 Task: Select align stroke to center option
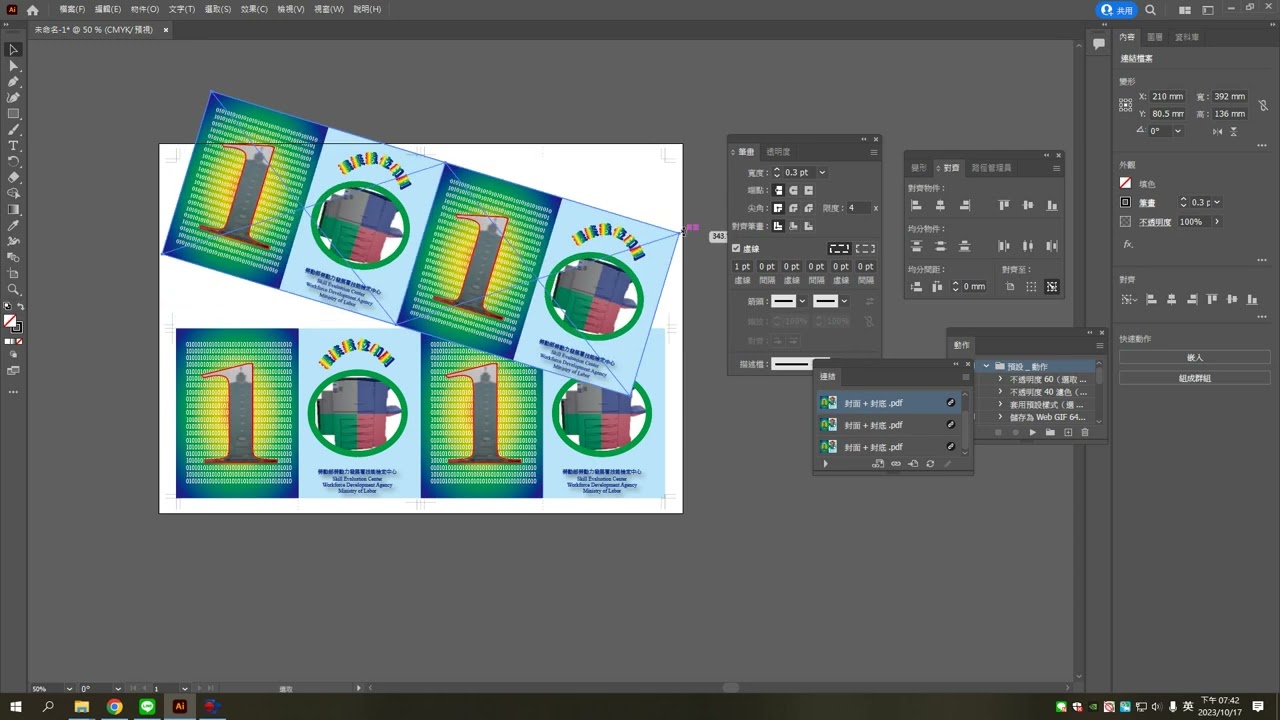click(779, 226)
